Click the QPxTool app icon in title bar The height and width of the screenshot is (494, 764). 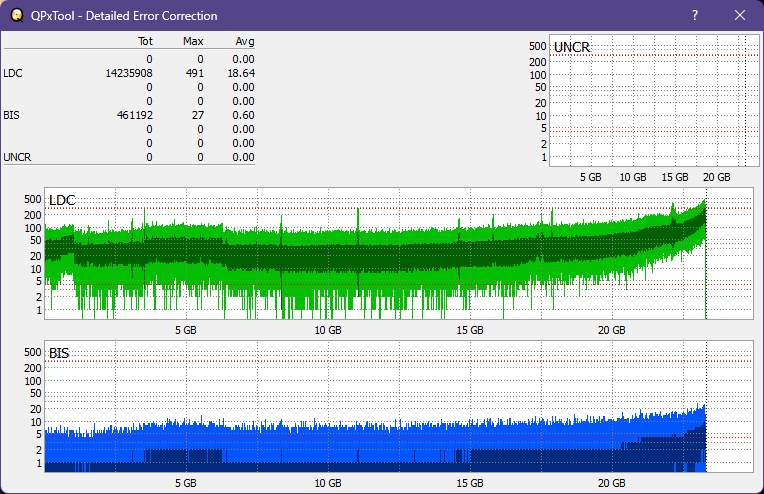click(x=17, y=15)
